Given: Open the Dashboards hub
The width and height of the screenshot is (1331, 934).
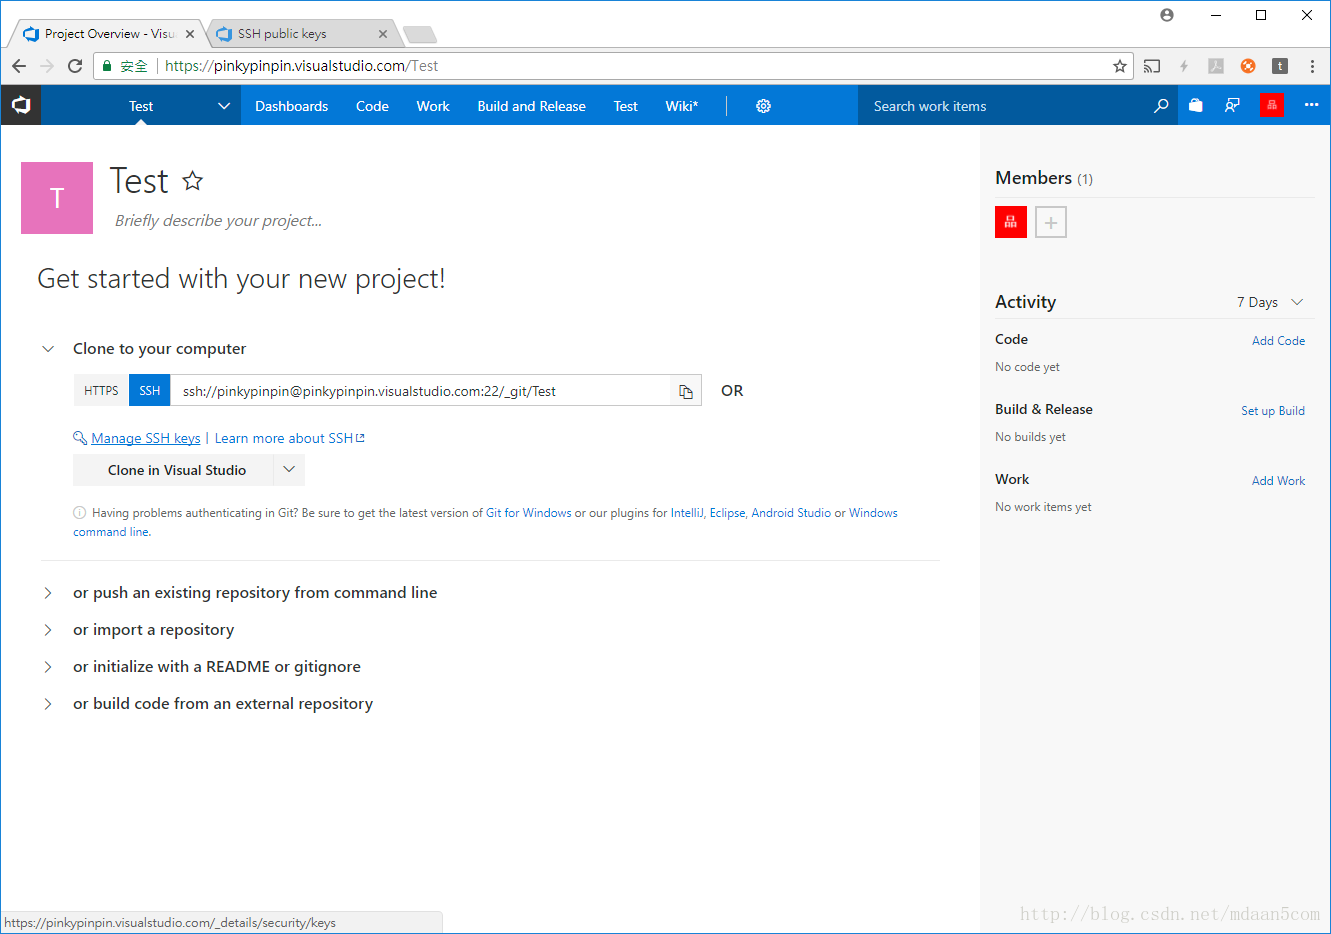Looking at the screenshot, I should click(291, 106).
